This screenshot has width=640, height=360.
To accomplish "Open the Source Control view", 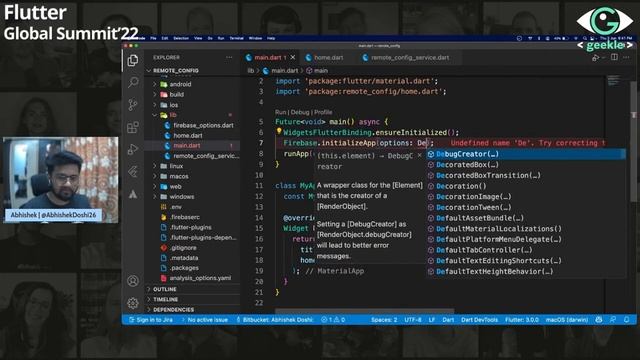I will (x=133, y=104).
